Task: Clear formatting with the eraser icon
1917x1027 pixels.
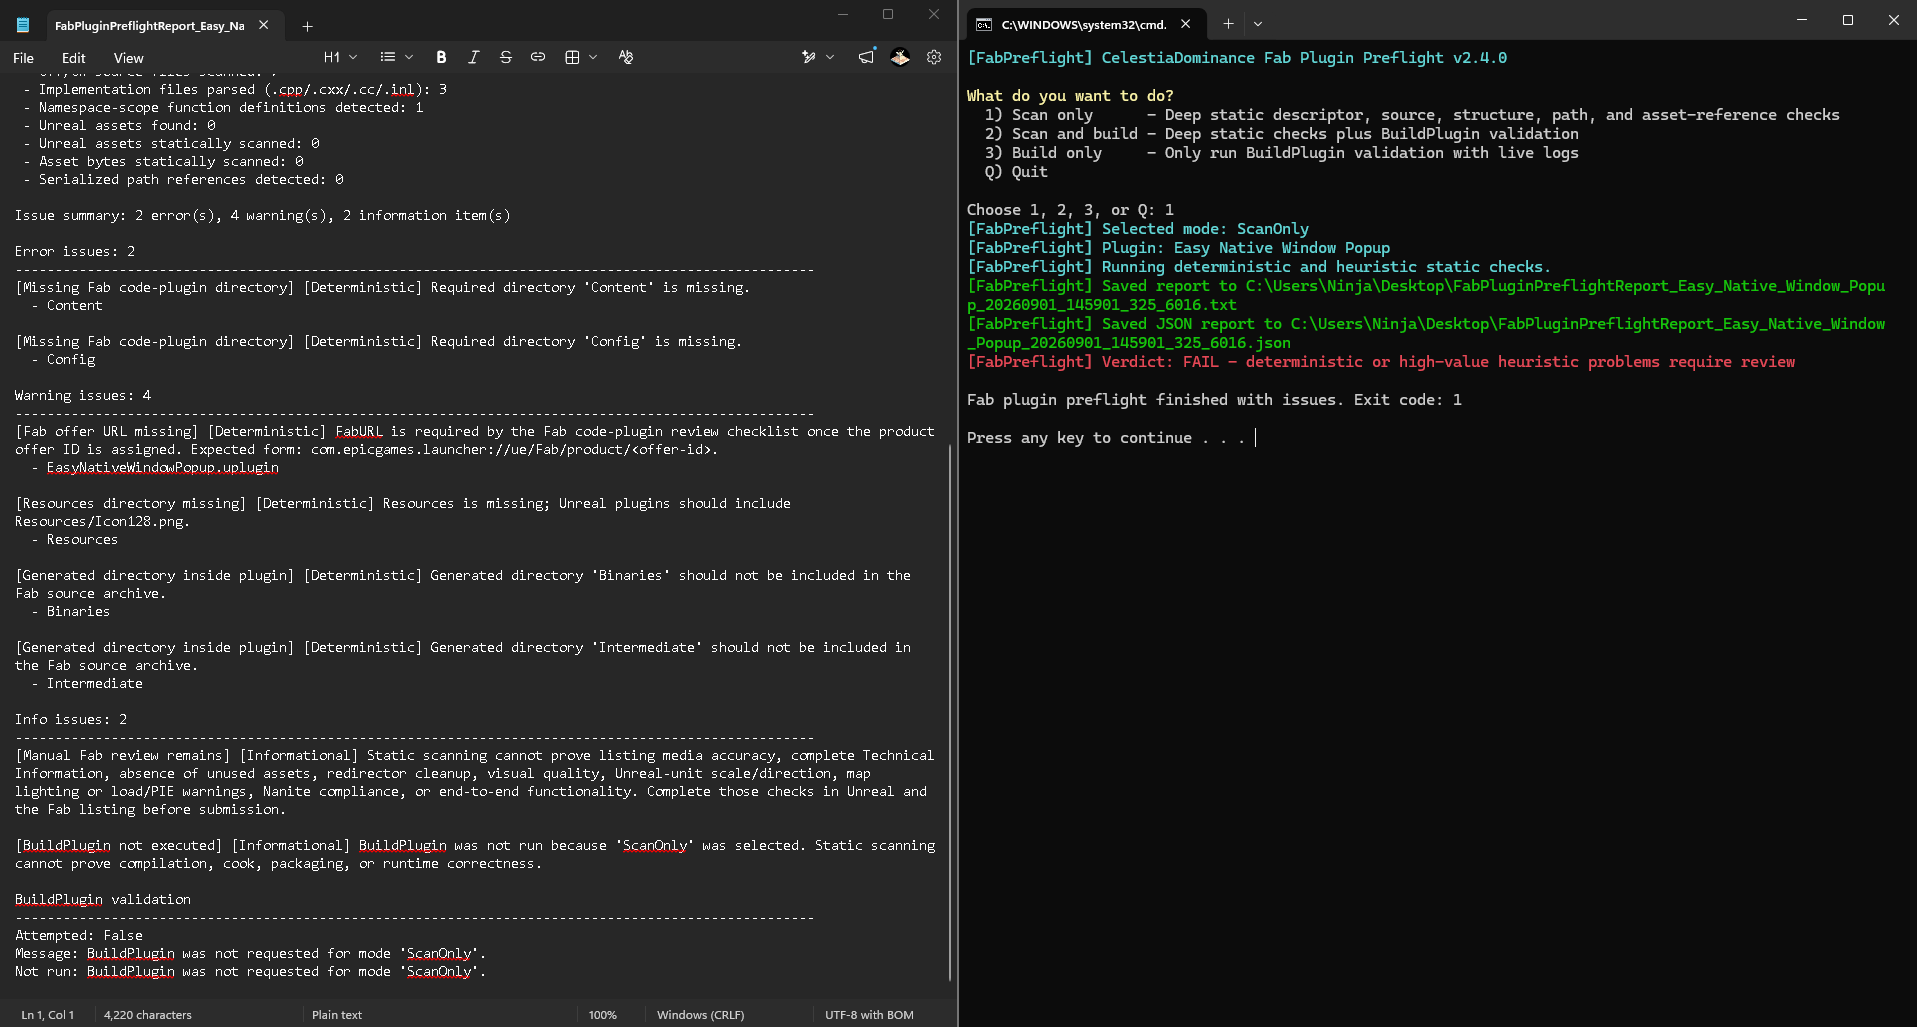Action: pos(626,57)
